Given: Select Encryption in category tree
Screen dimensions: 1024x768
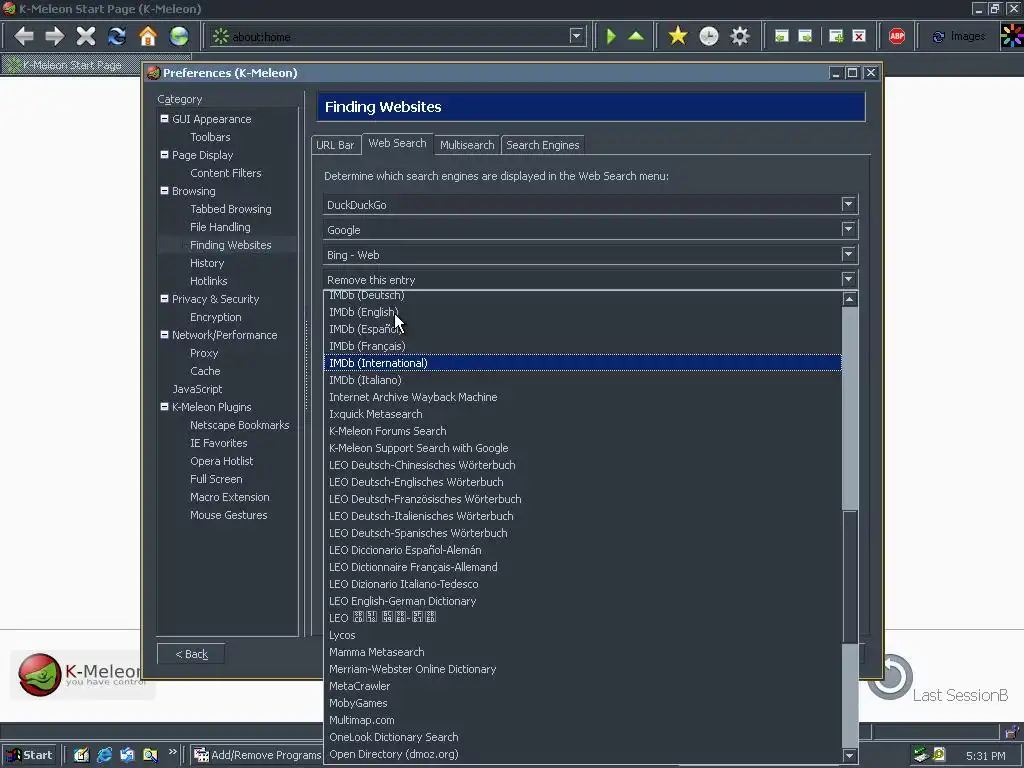Looking at the screenshot, I should point(216,317).
